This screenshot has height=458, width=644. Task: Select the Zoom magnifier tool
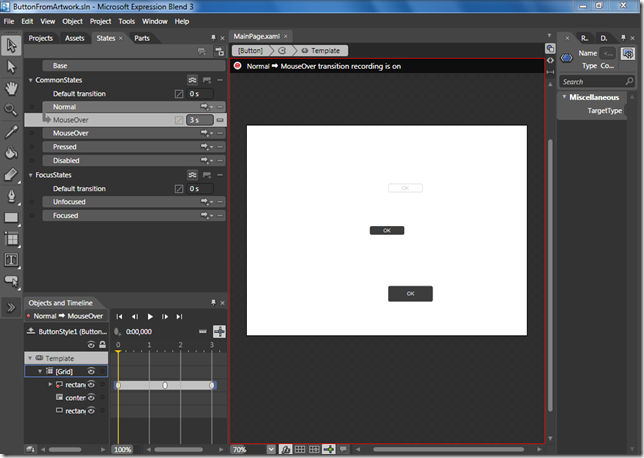(11, 109)
